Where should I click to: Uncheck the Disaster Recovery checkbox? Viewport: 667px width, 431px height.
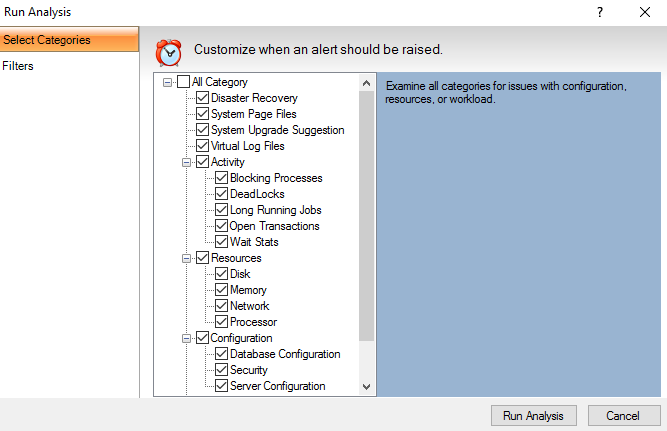tap(203, 98)
